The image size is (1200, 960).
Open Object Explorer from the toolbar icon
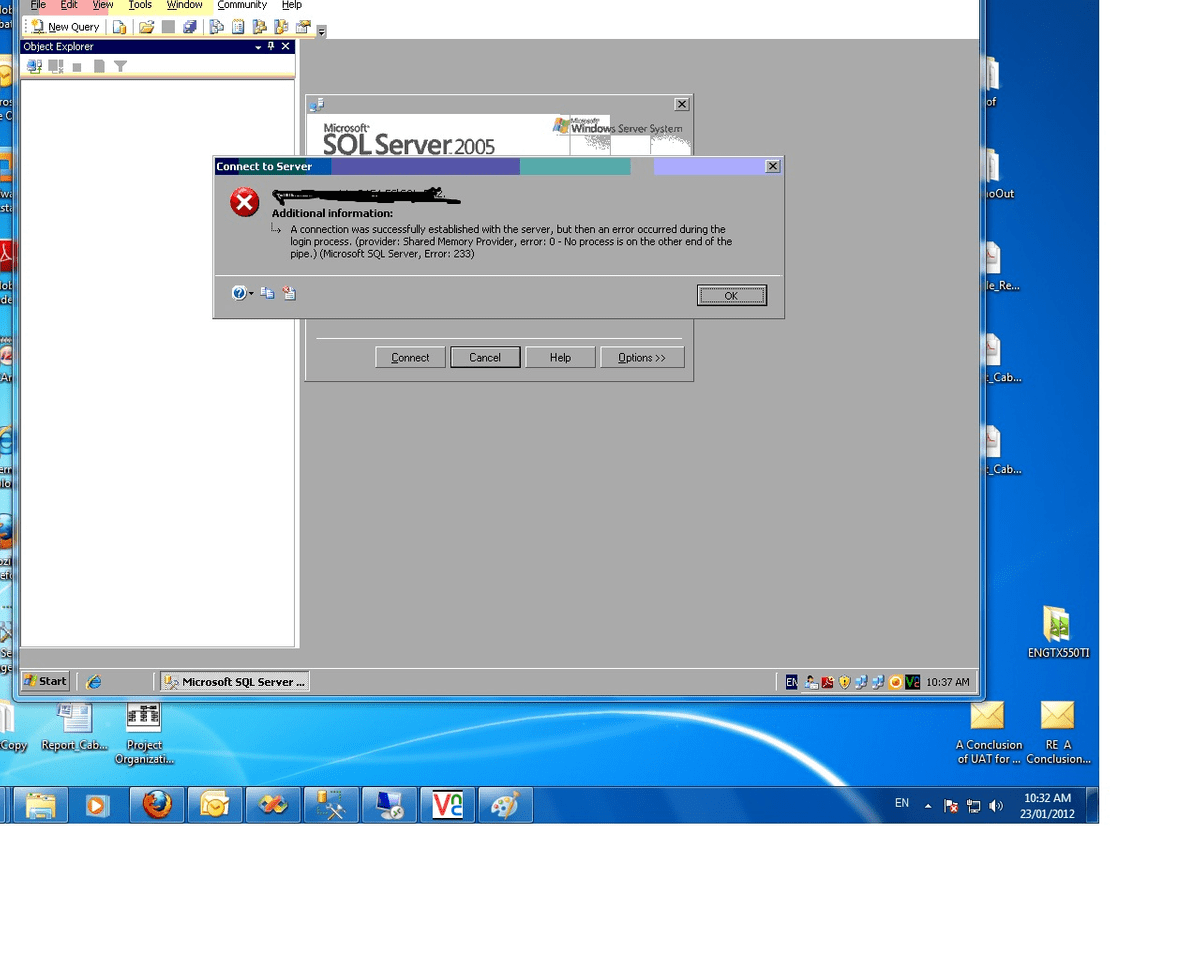pos(259,27)
